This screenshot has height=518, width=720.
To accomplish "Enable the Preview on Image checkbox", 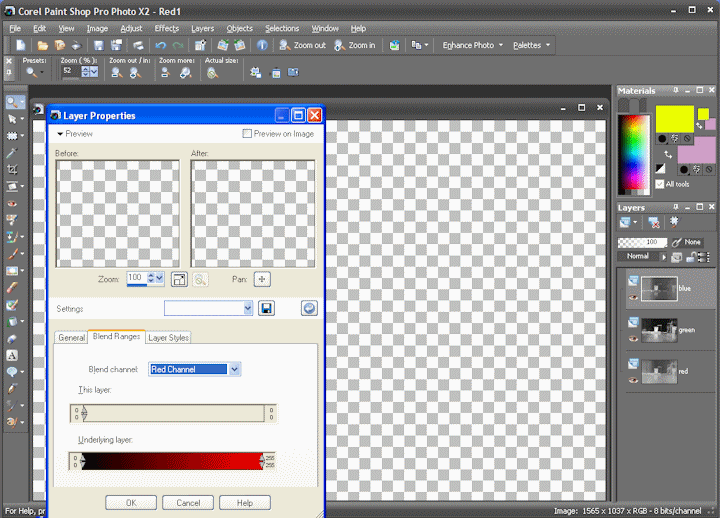I will (247, 134).
